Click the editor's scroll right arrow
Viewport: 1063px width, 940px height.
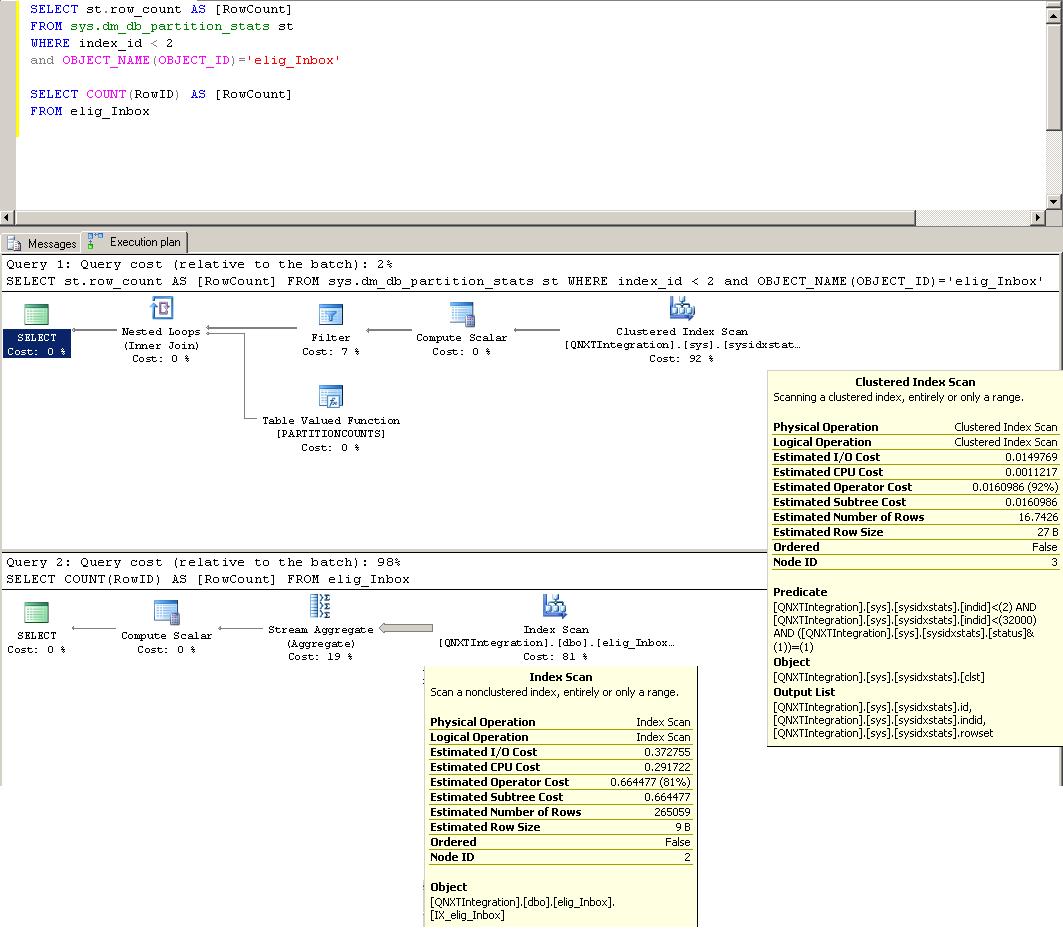point(1038,218)
